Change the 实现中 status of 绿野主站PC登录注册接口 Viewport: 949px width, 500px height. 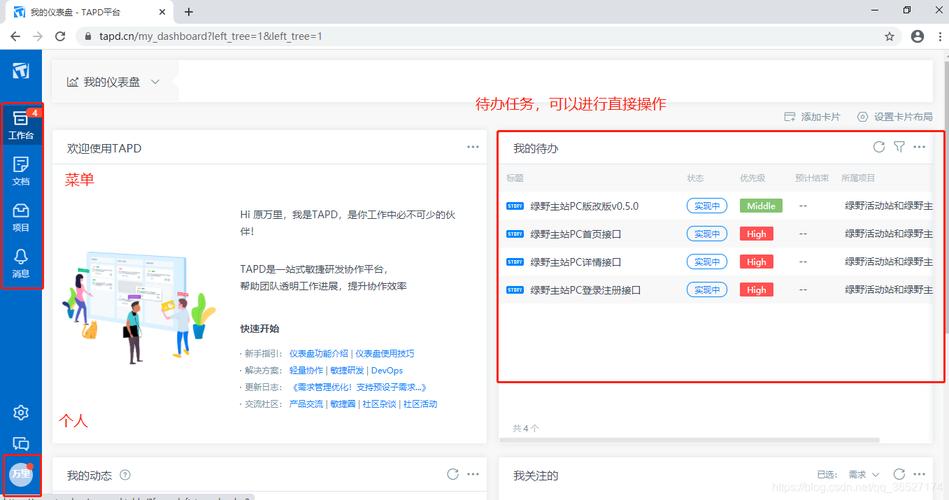[x=707, y=290]
